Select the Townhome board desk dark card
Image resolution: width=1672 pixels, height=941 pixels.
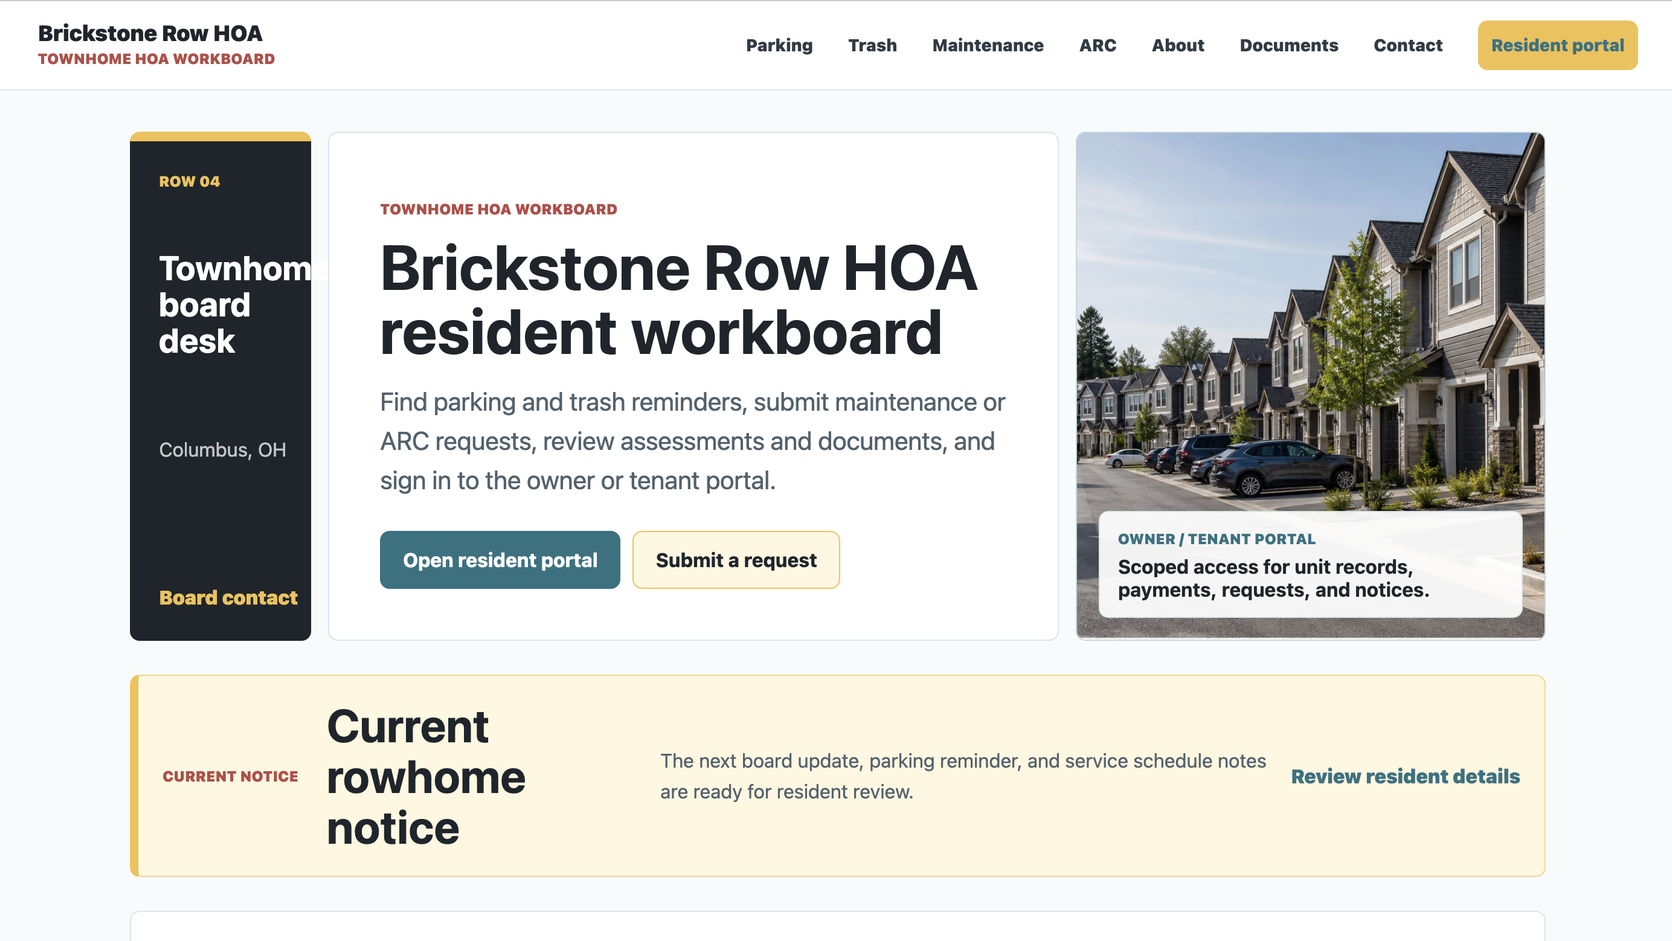220,386
